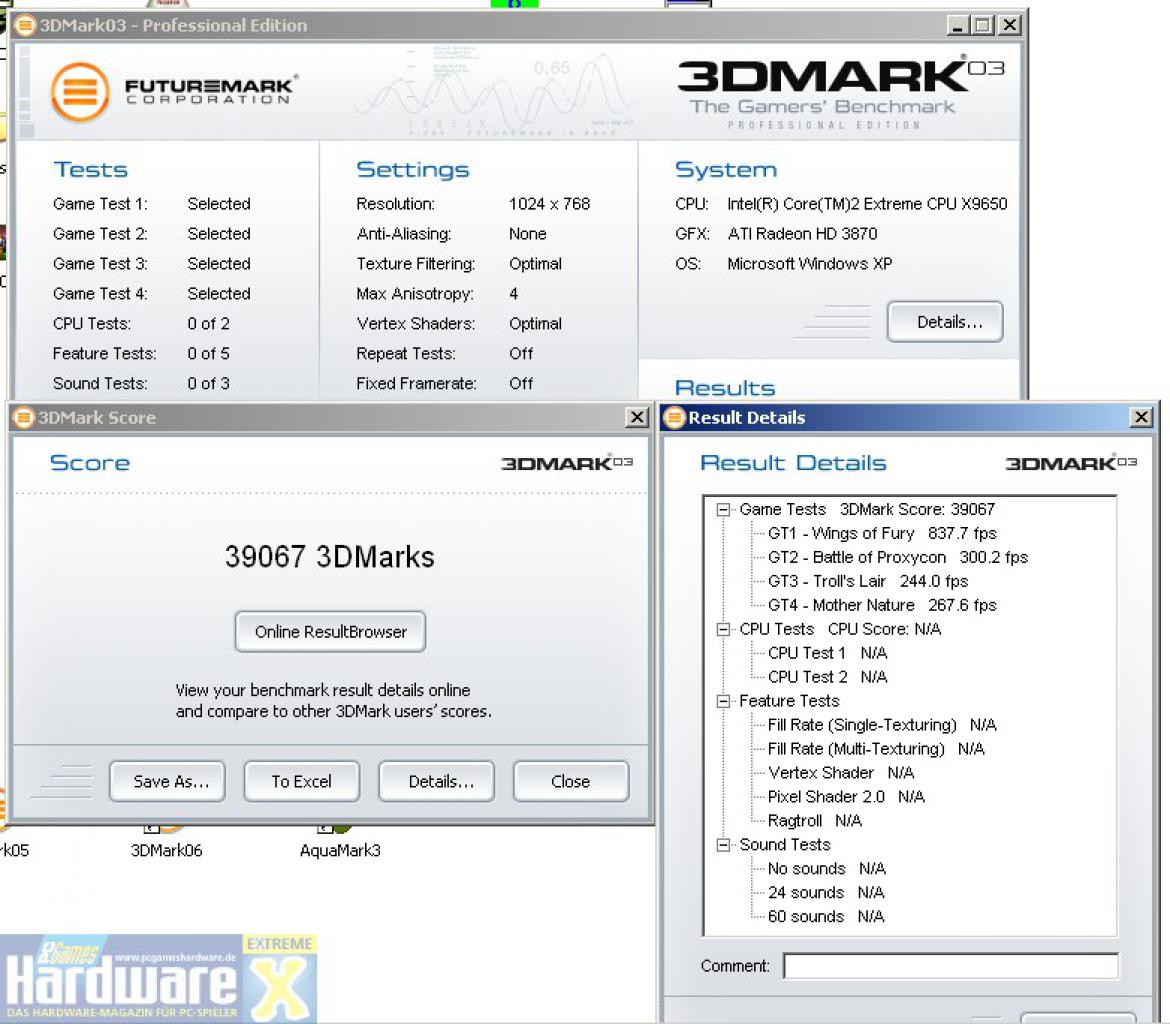Maximize the 3DMark03 main window

point(983,25)
